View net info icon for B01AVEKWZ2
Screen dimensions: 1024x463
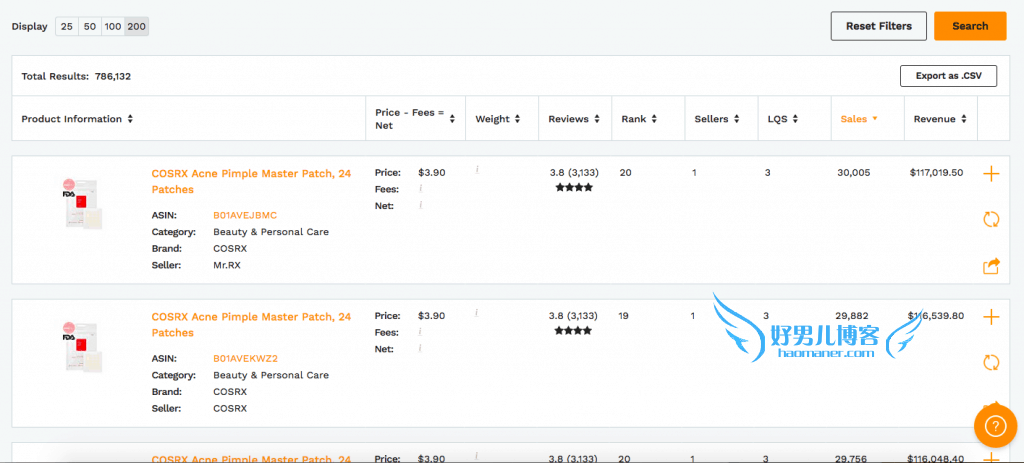421,348
